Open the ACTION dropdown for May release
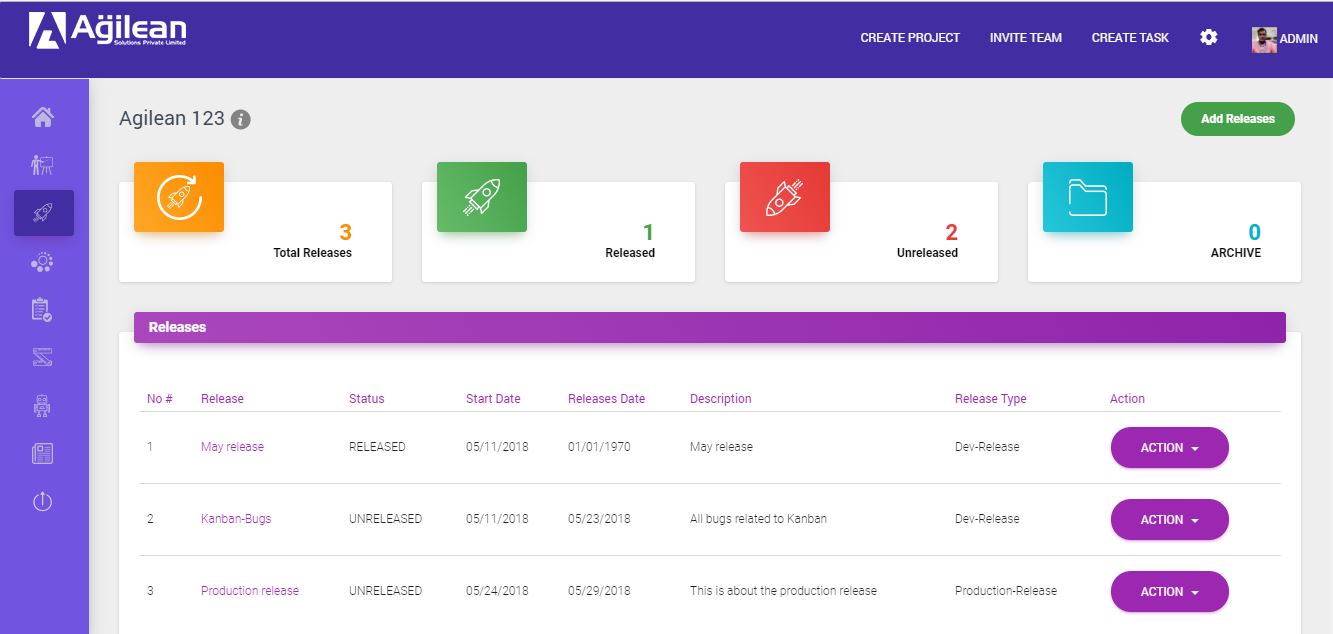The width and height of the screenshot is (1333, 634). 1169,447
